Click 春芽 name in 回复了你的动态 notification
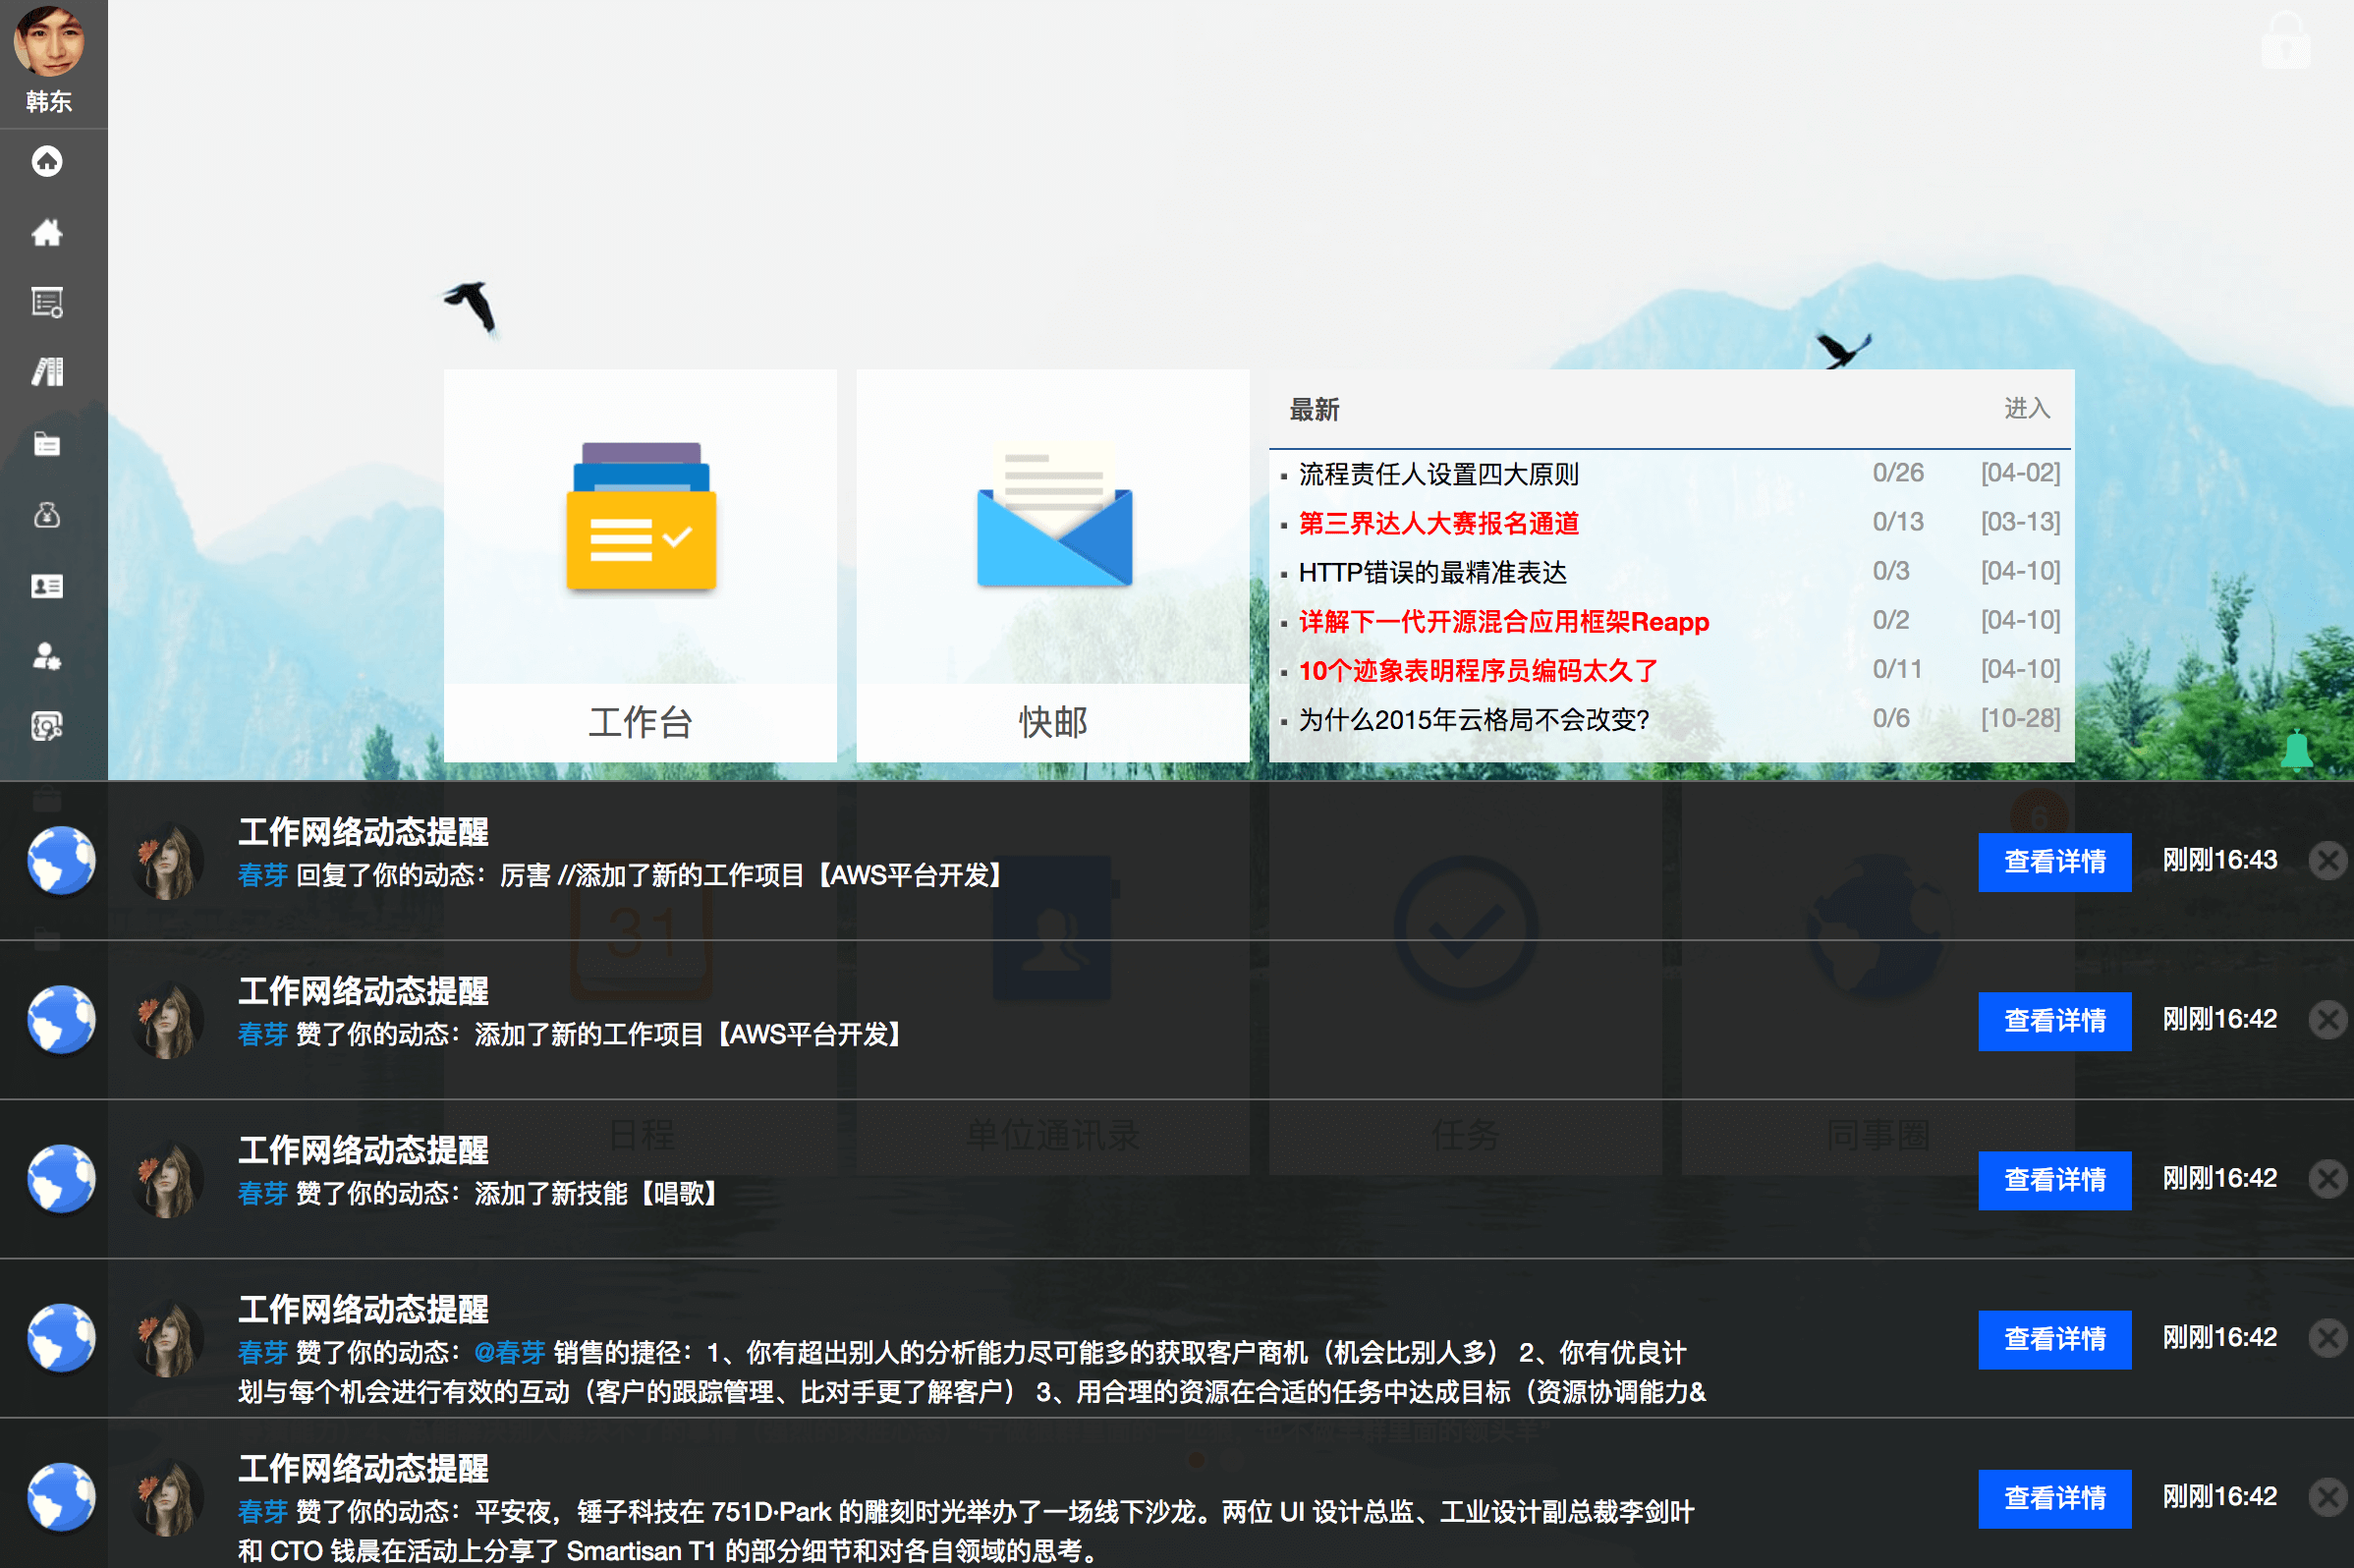 (x=263, y=875)
